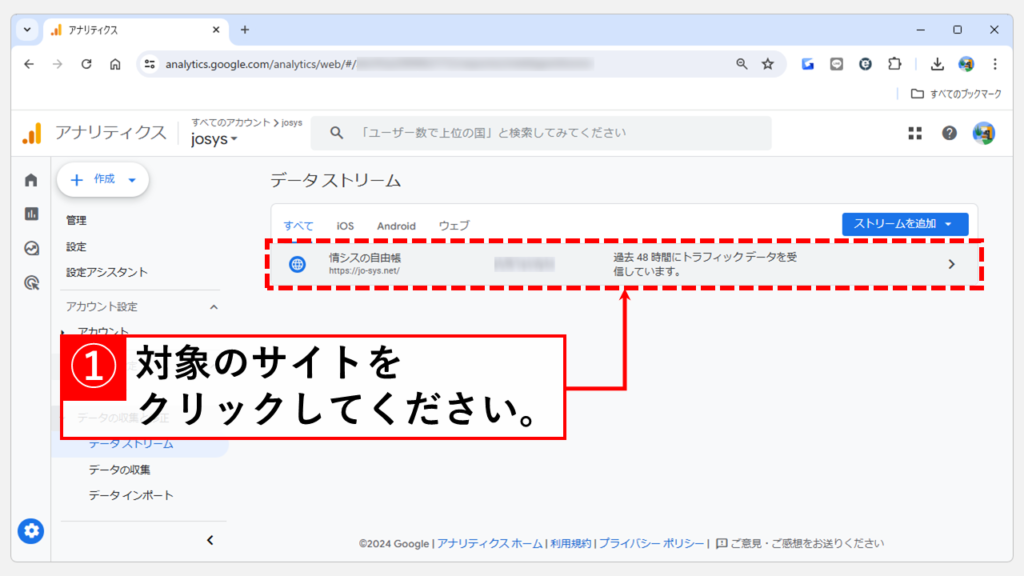Click the browser back arrow
The height and width of the screenshot is (576, 1024).
coord(29,64)
